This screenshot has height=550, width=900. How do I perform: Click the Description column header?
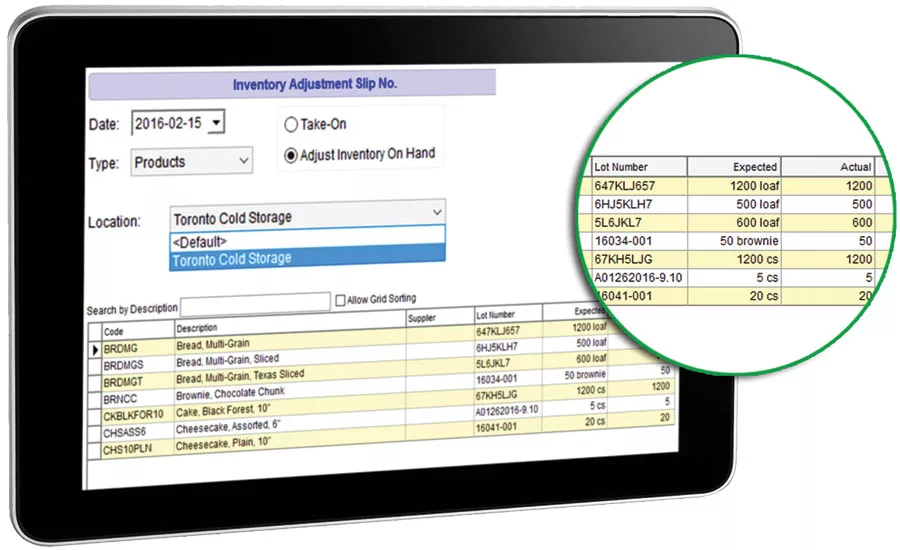tap(290, 324)
